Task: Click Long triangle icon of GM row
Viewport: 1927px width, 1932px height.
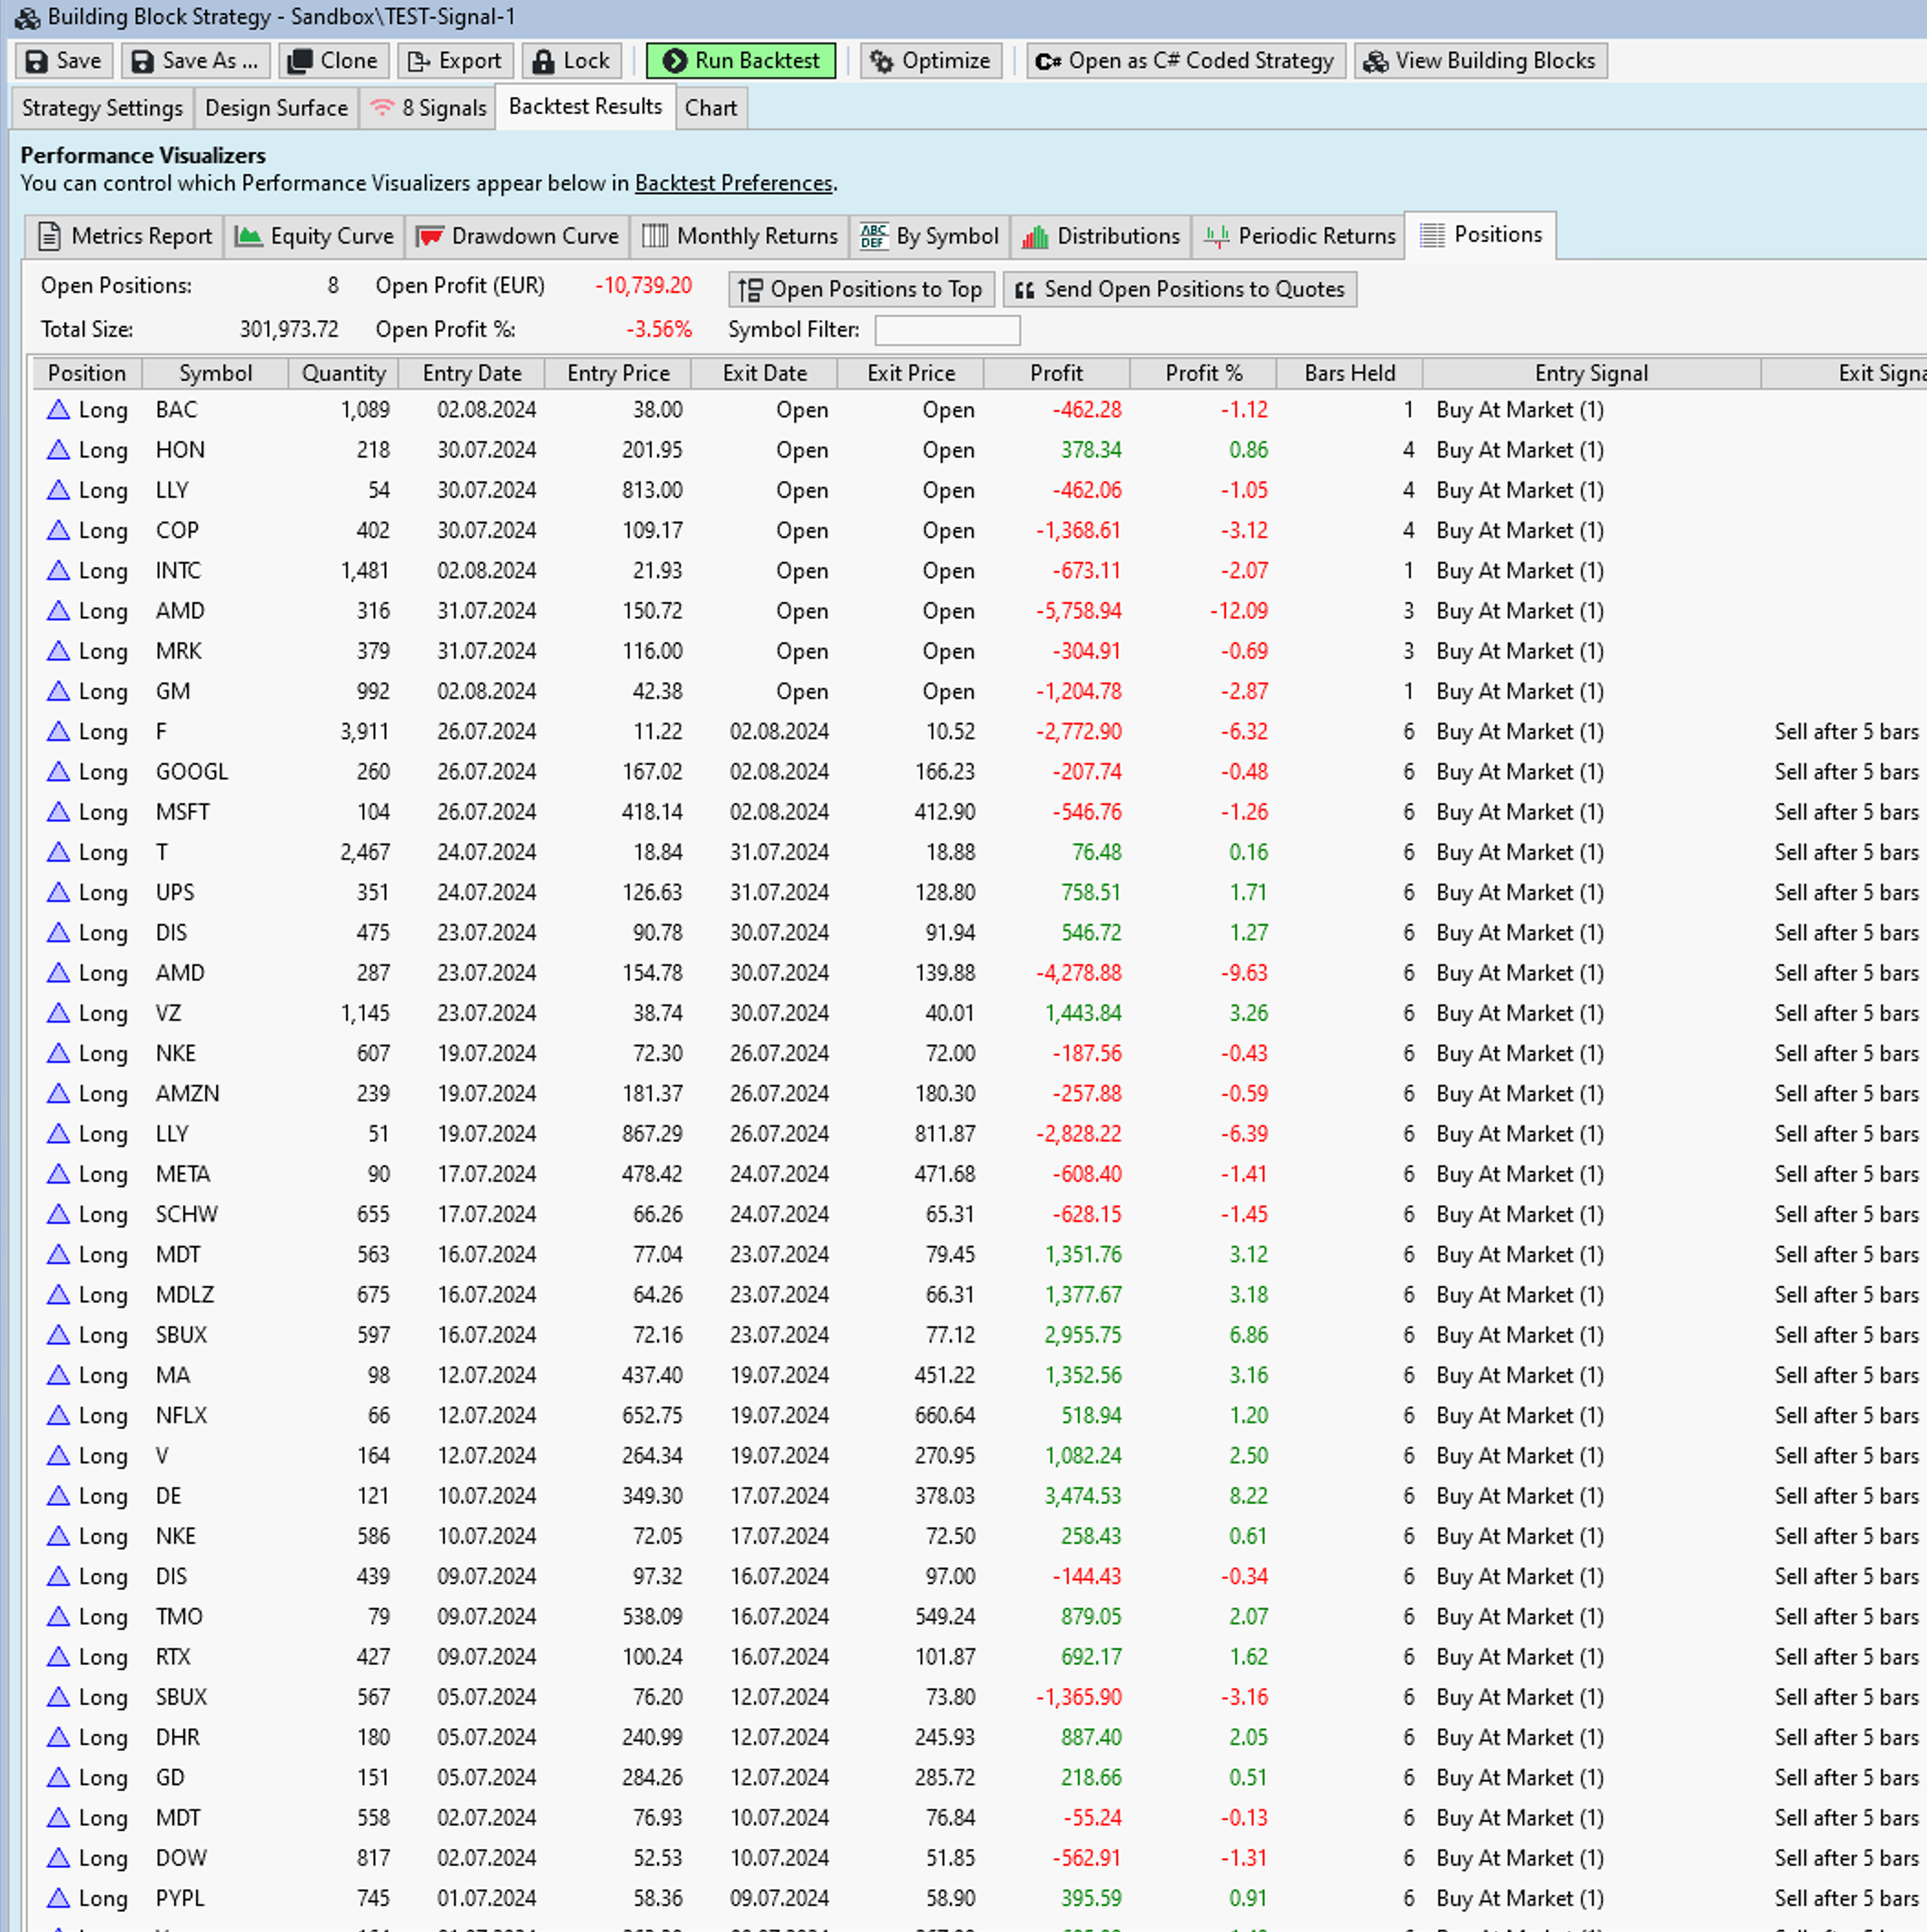Action: 58,692
